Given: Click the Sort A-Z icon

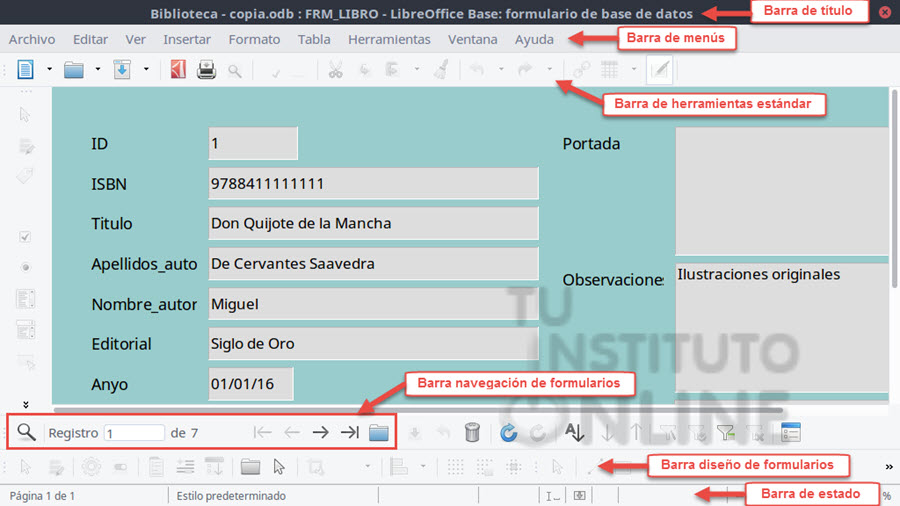Looking at the screenshot, I should pyautogui.click(x=575, y=432).
